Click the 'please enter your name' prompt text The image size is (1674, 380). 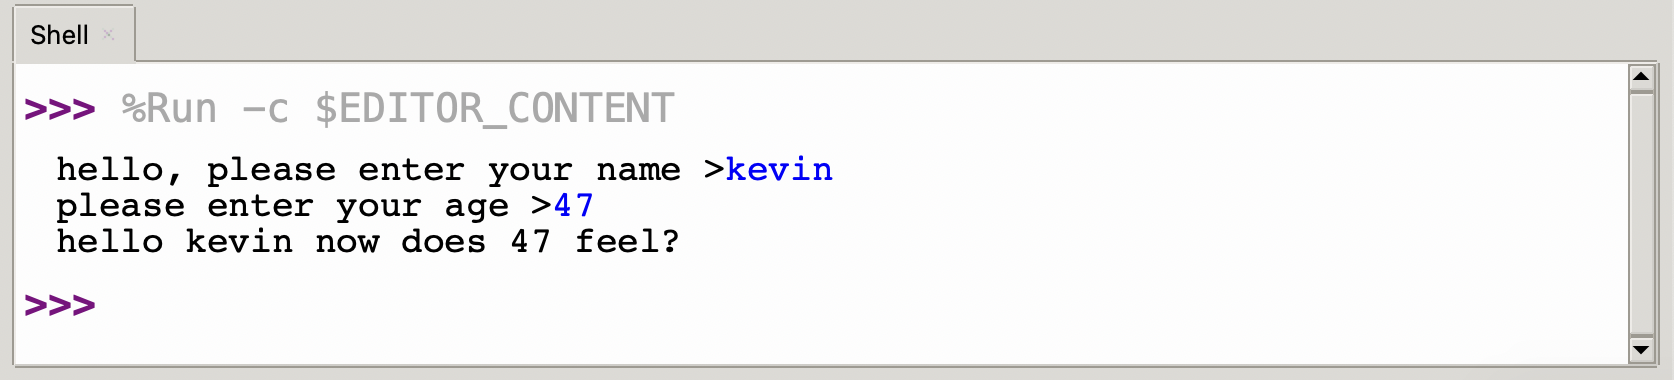[x=444, y=170]
